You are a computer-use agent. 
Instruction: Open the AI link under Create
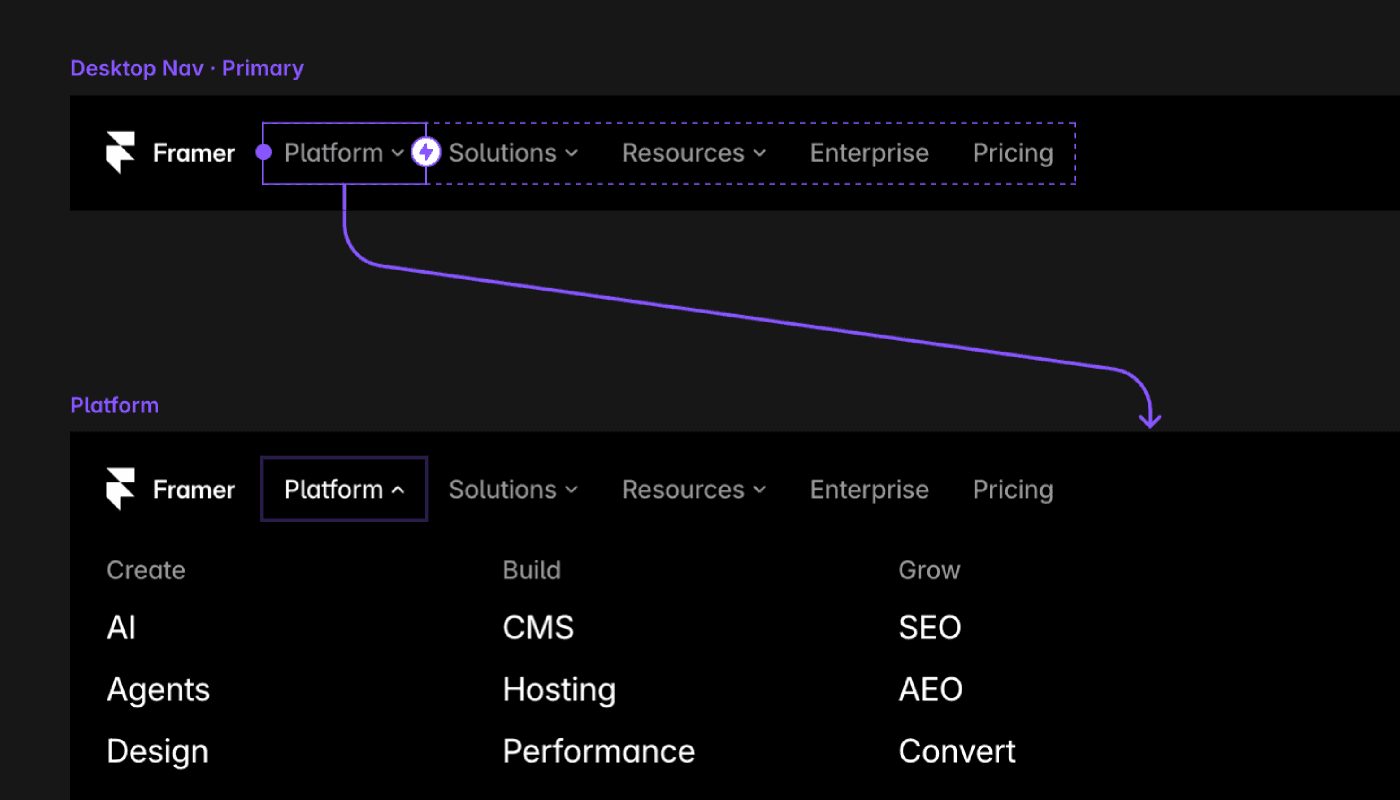point(121,628)
